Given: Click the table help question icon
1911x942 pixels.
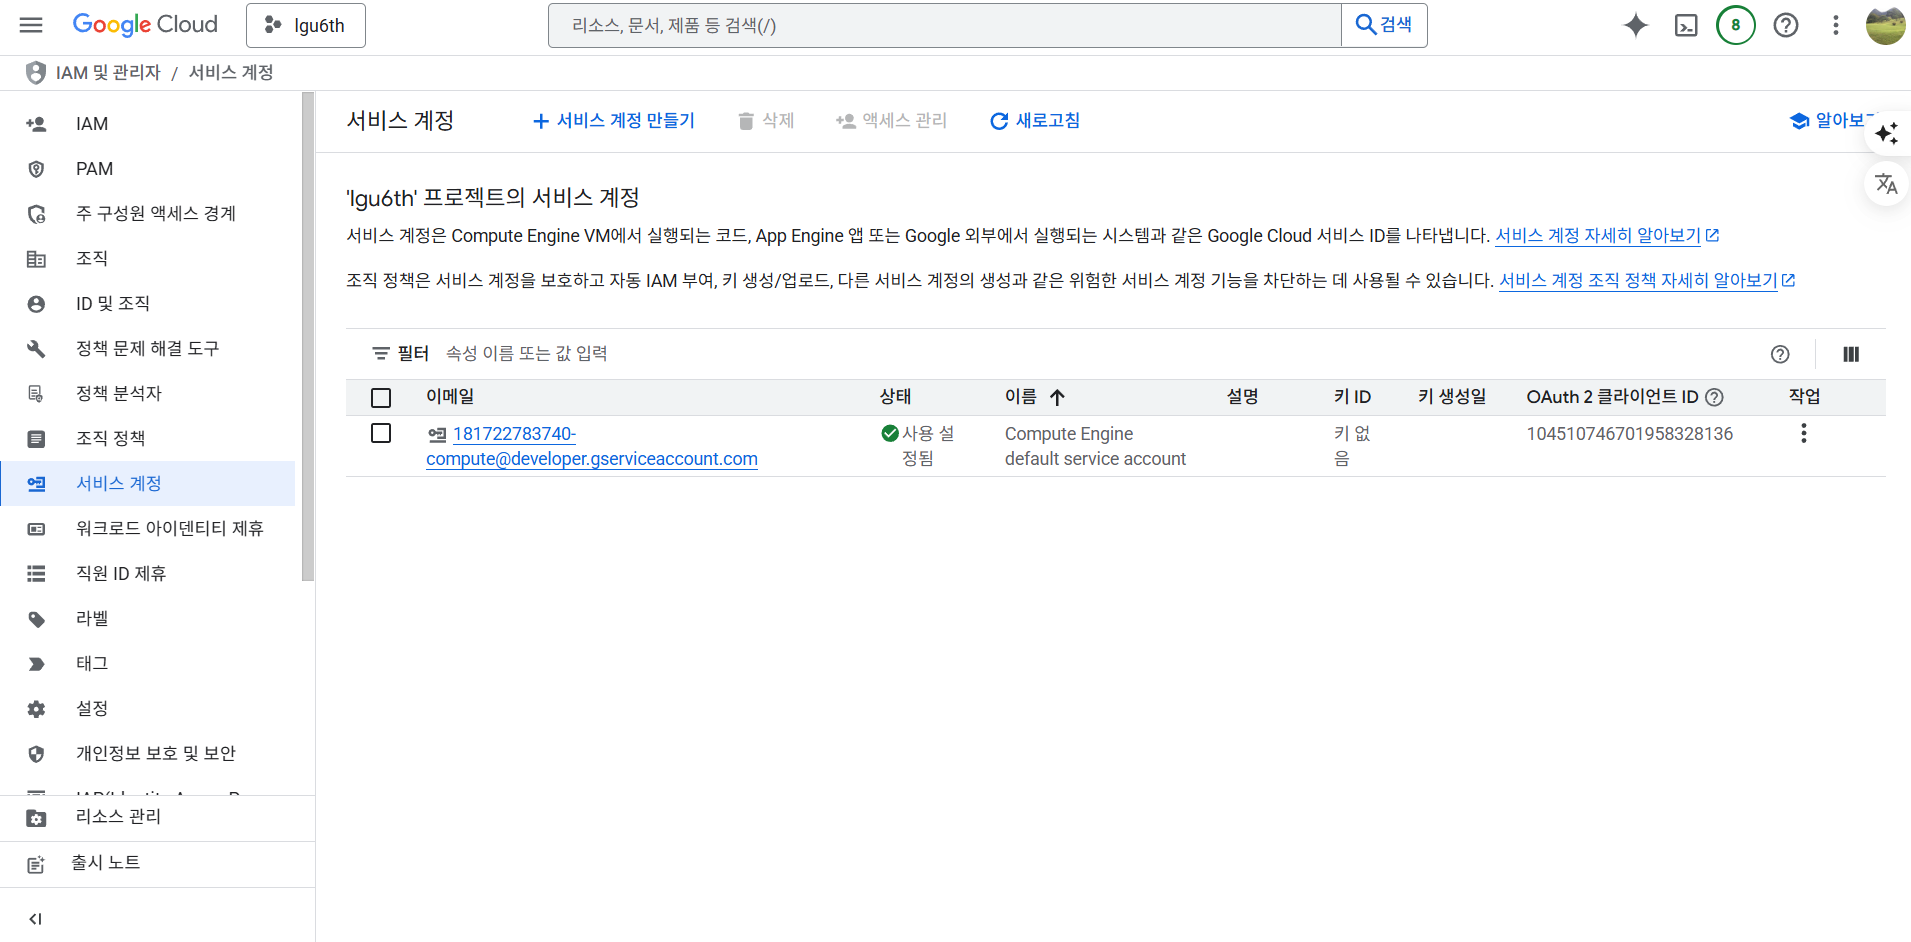Looking at the screenshot, I should 1780,354.
